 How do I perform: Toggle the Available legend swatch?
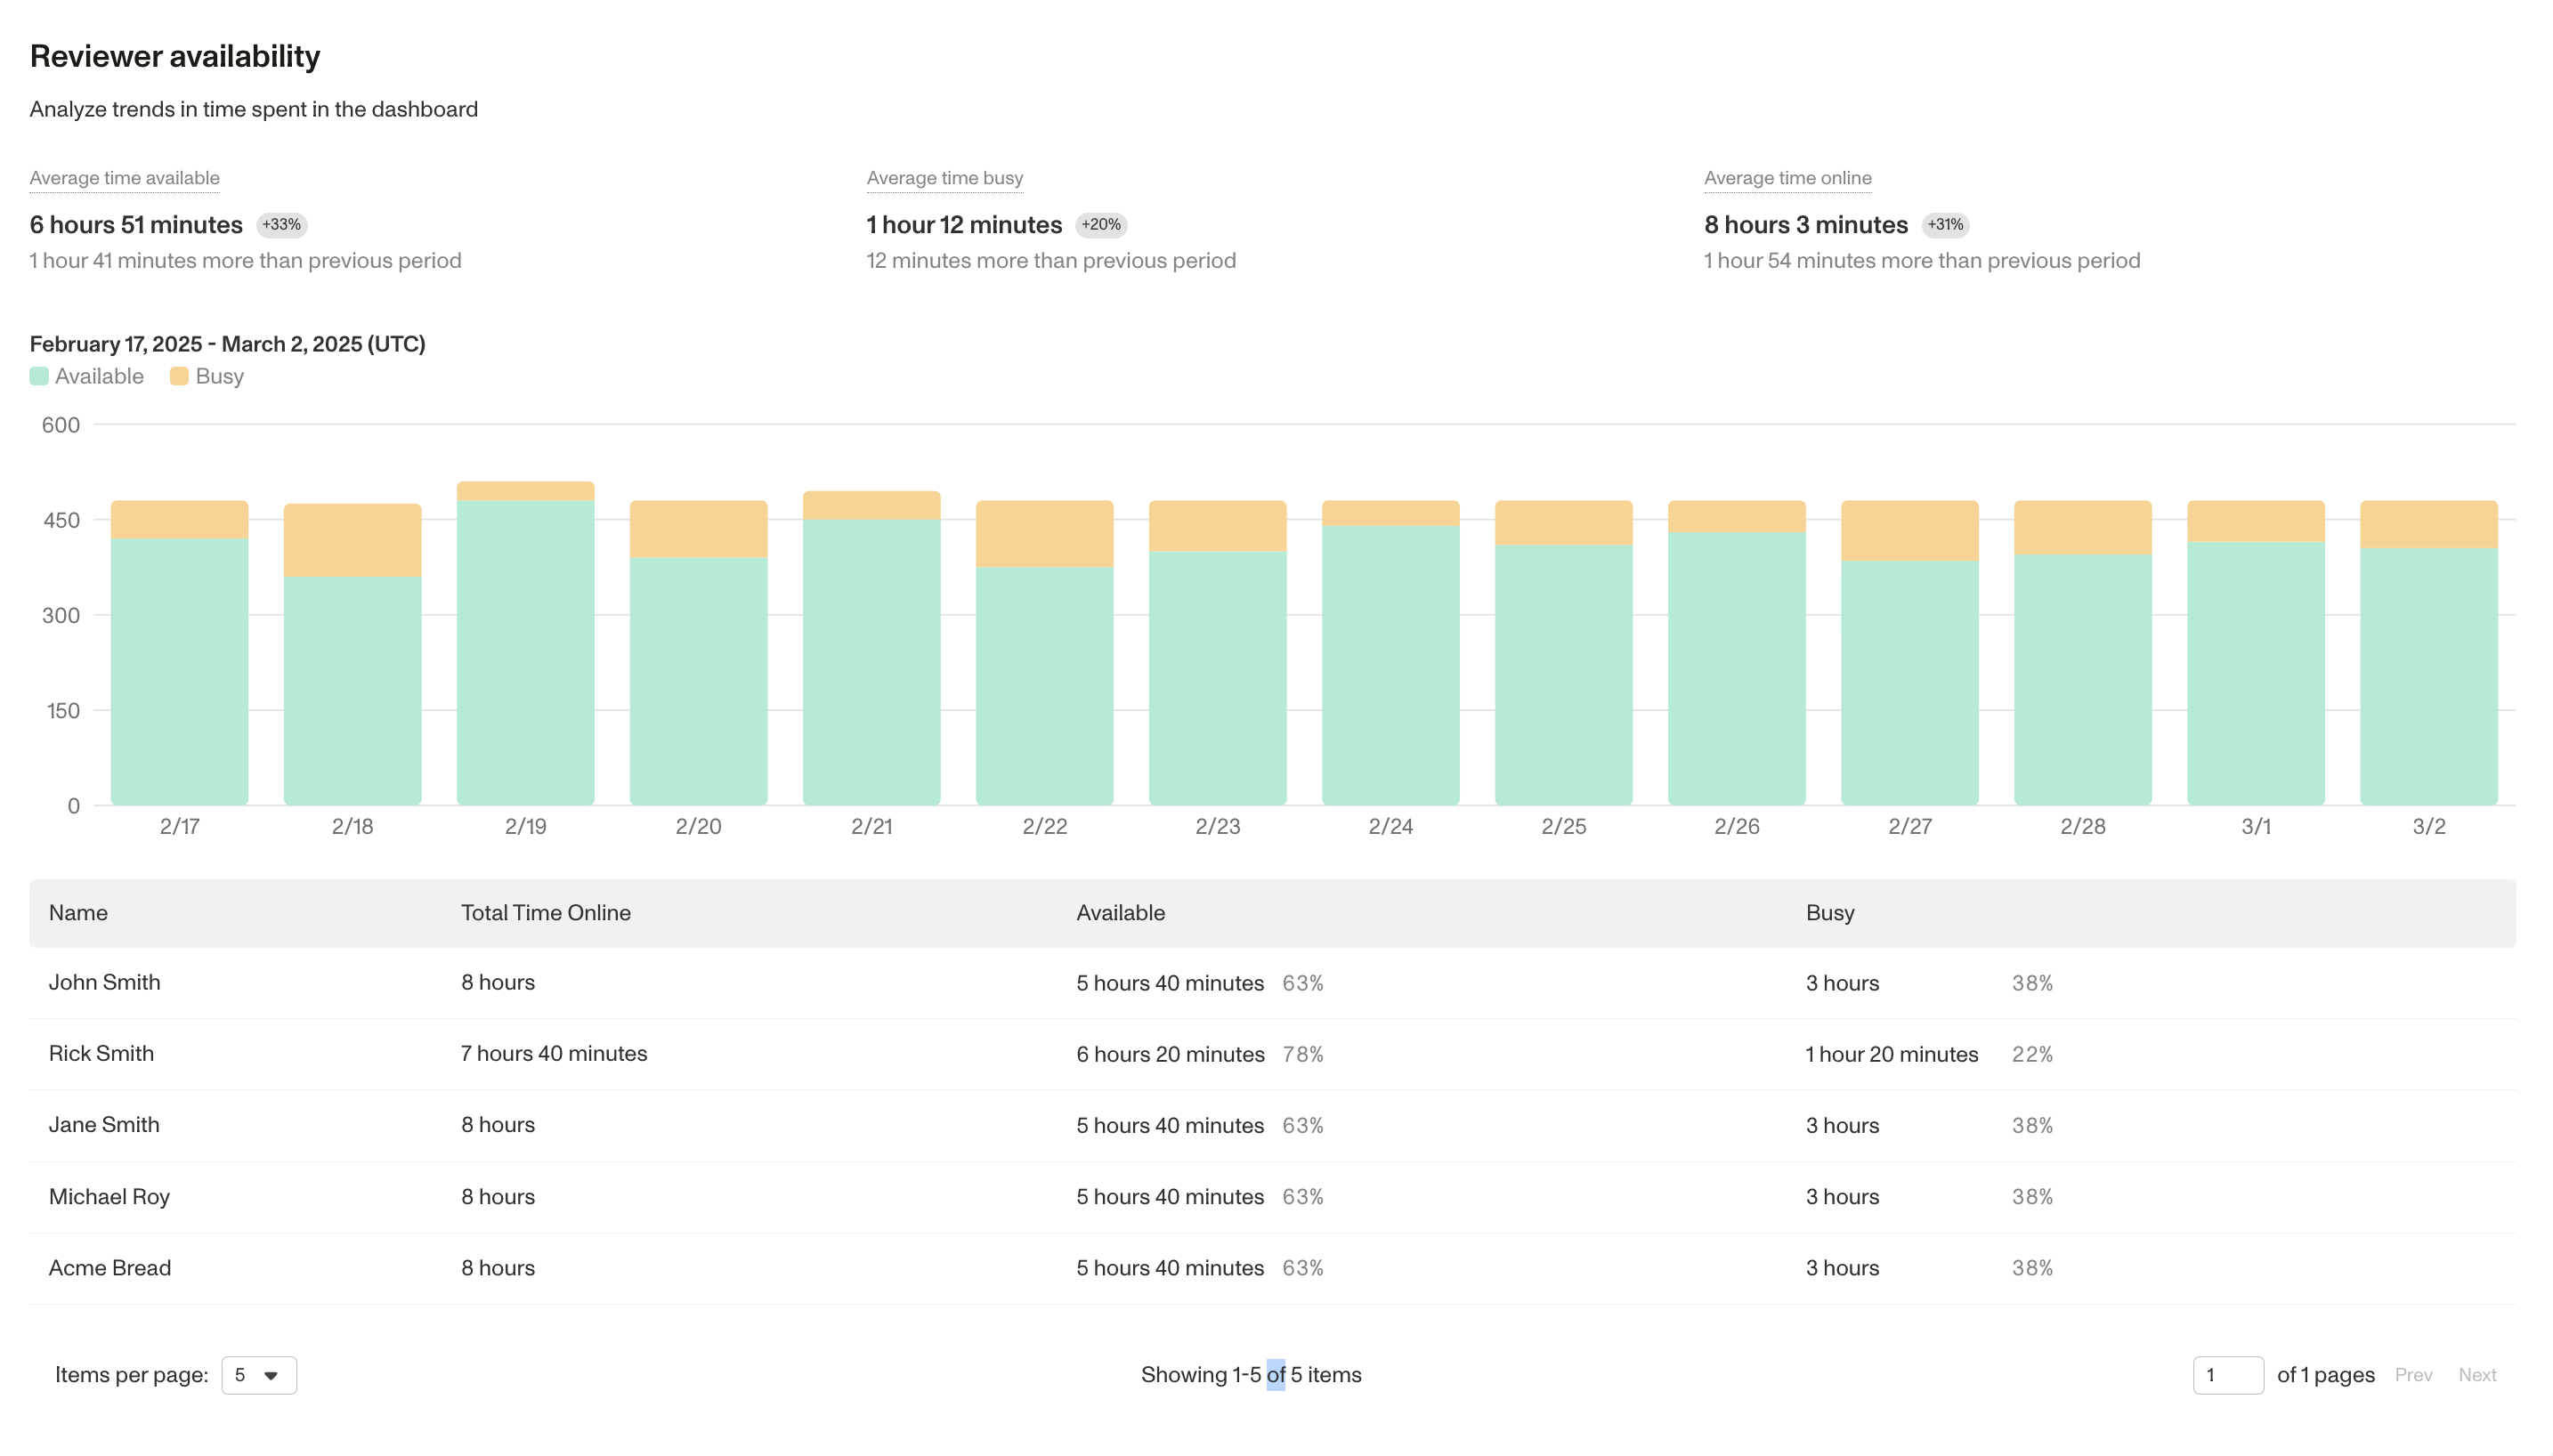pos(39,376)
